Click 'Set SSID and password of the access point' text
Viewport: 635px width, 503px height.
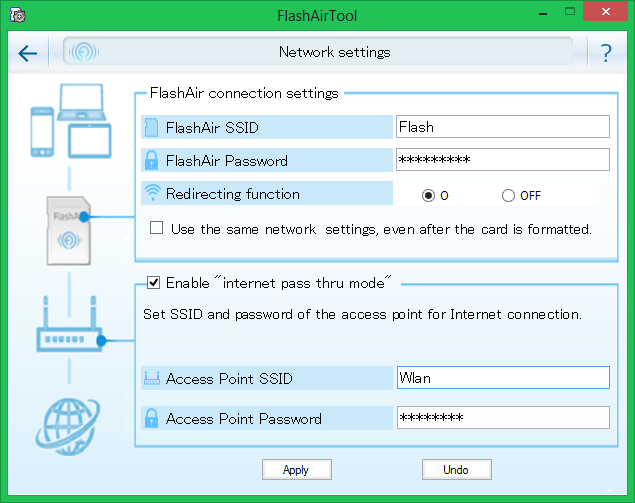[x=362, y=314]
